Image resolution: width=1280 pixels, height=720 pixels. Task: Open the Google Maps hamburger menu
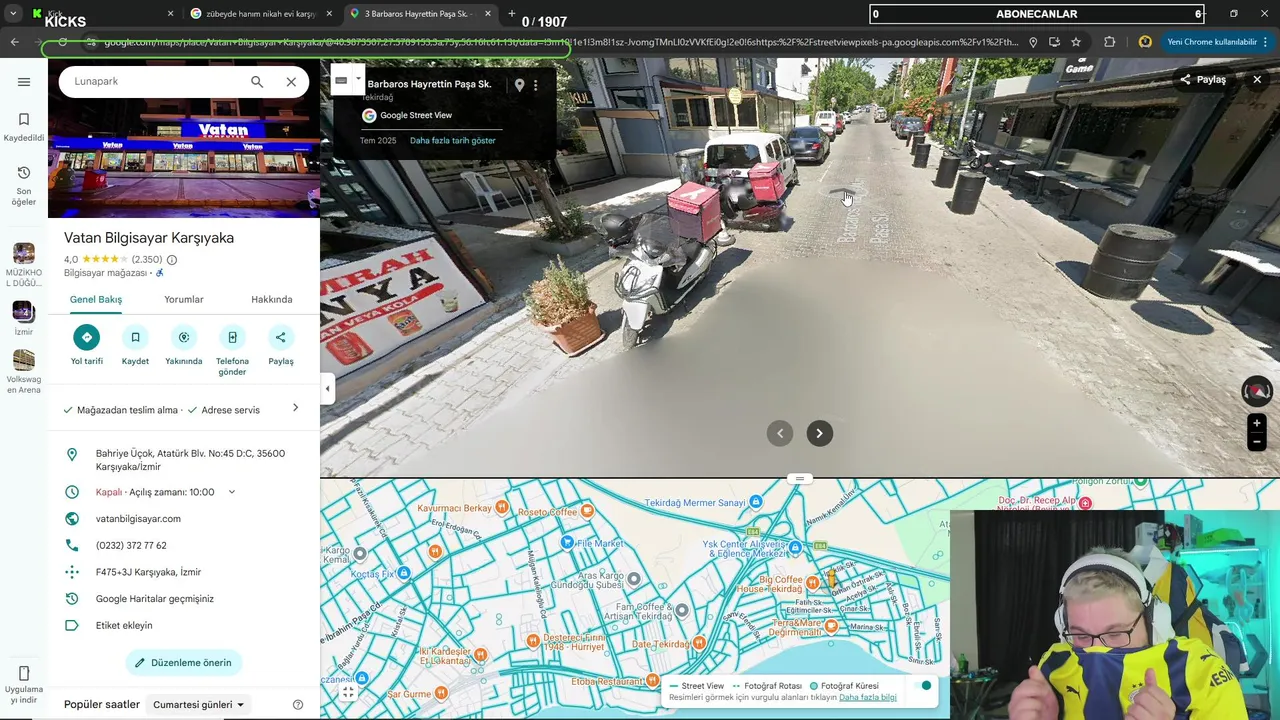coord(24,82)
